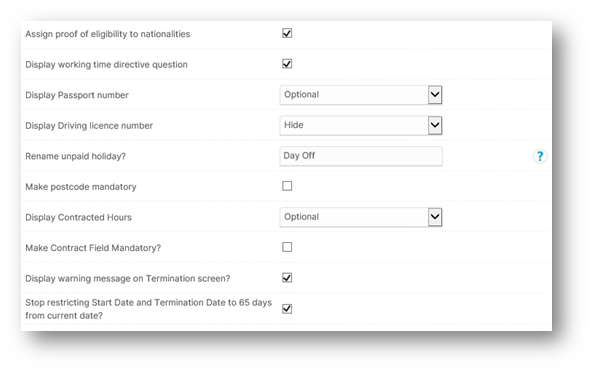Viewport: 594px width, 373px height.
Task: Open help for Rename unpaid holiday
Action: tap(540, 156)
